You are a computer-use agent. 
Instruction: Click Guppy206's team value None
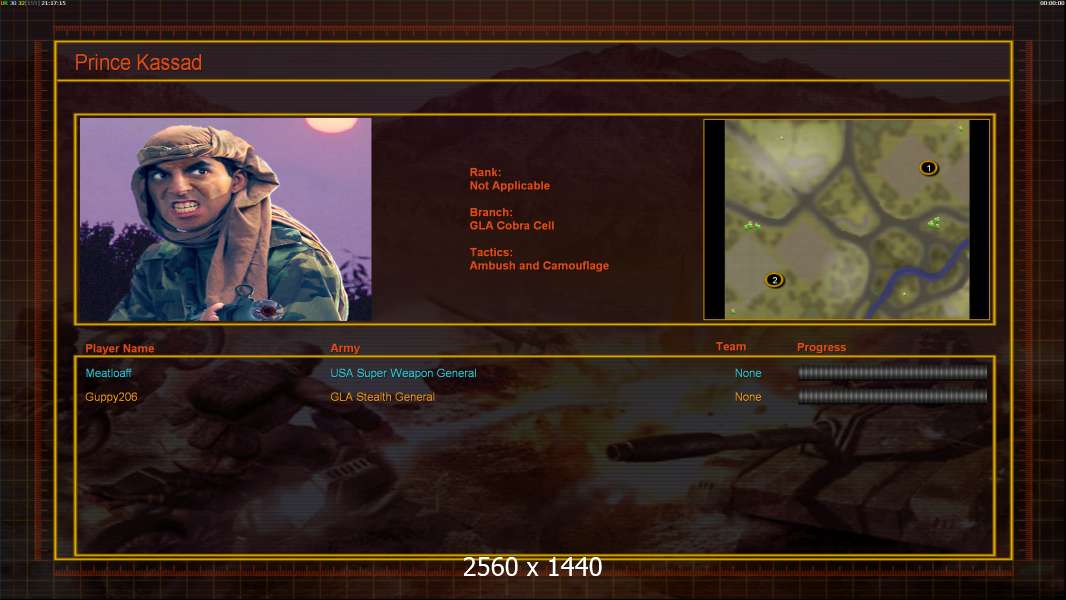748,397
